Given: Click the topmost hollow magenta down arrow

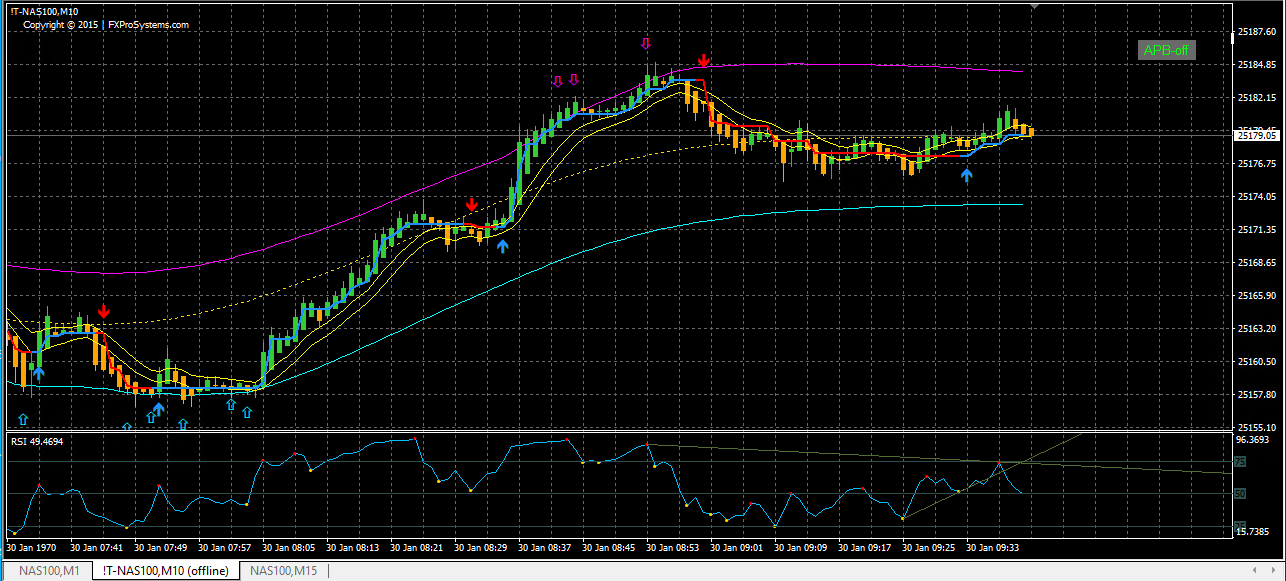Looking at the screenshot, I should [646, 44].
